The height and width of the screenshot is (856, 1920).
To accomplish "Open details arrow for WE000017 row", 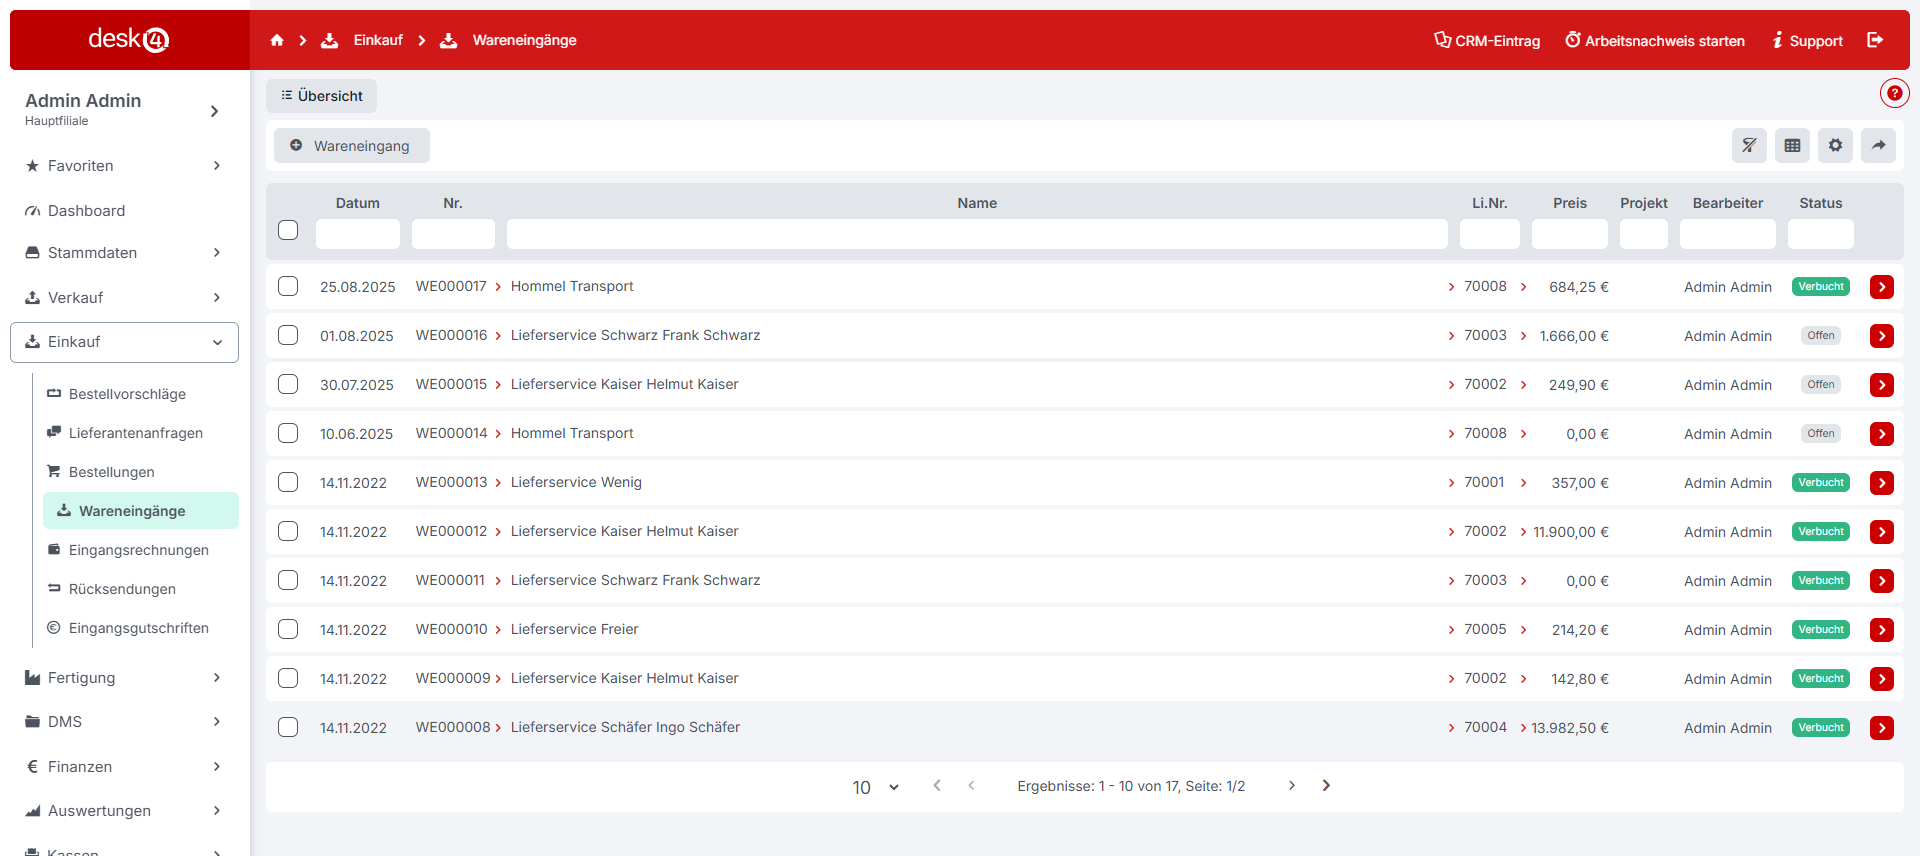I will click(1881, 287).
